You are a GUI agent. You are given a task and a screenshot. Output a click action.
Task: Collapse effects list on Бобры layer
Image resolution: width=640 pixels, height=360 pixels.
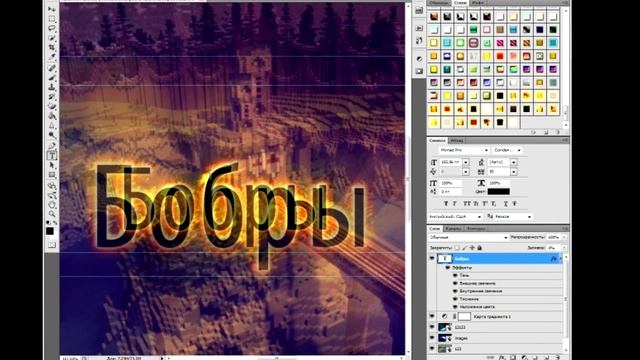560,259
